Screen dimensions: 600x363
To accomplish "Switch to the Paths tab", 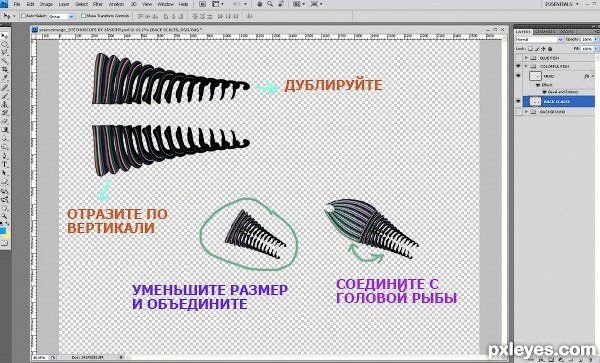I will (566, 31).
